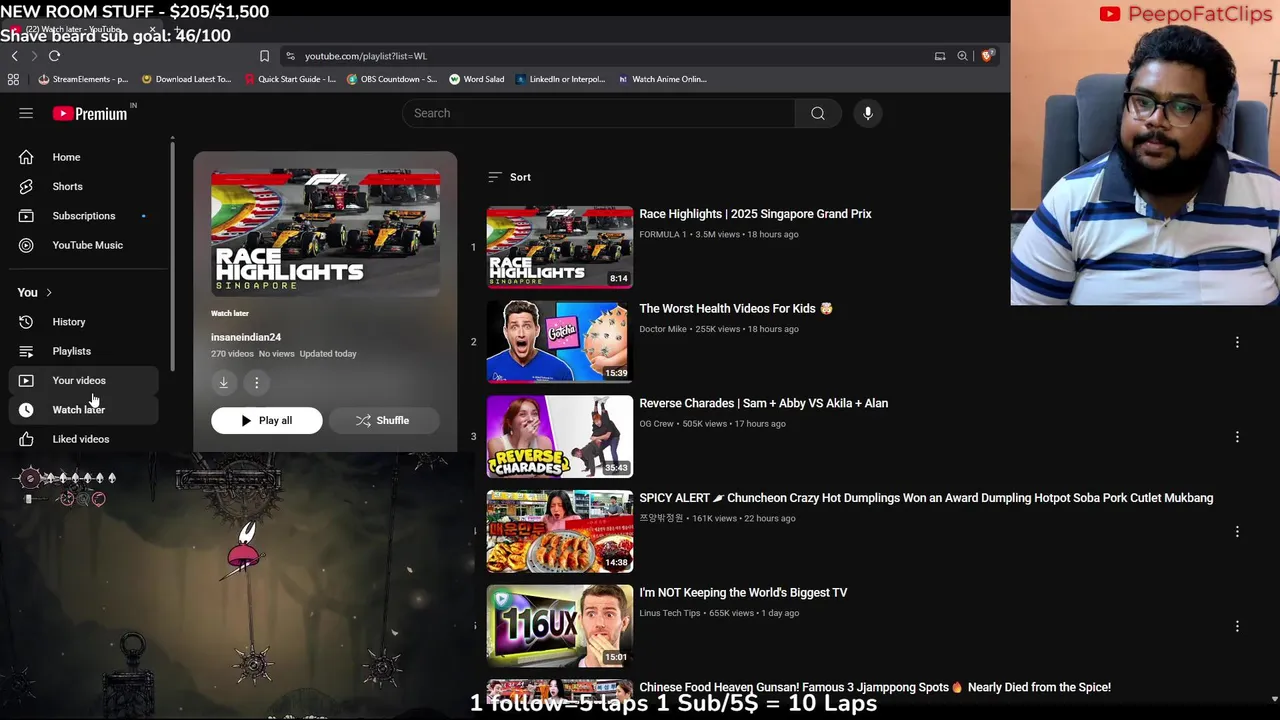Screen dimensions: 1280x720
Task: Click into the YouTube search field
Action: [598, 113]
